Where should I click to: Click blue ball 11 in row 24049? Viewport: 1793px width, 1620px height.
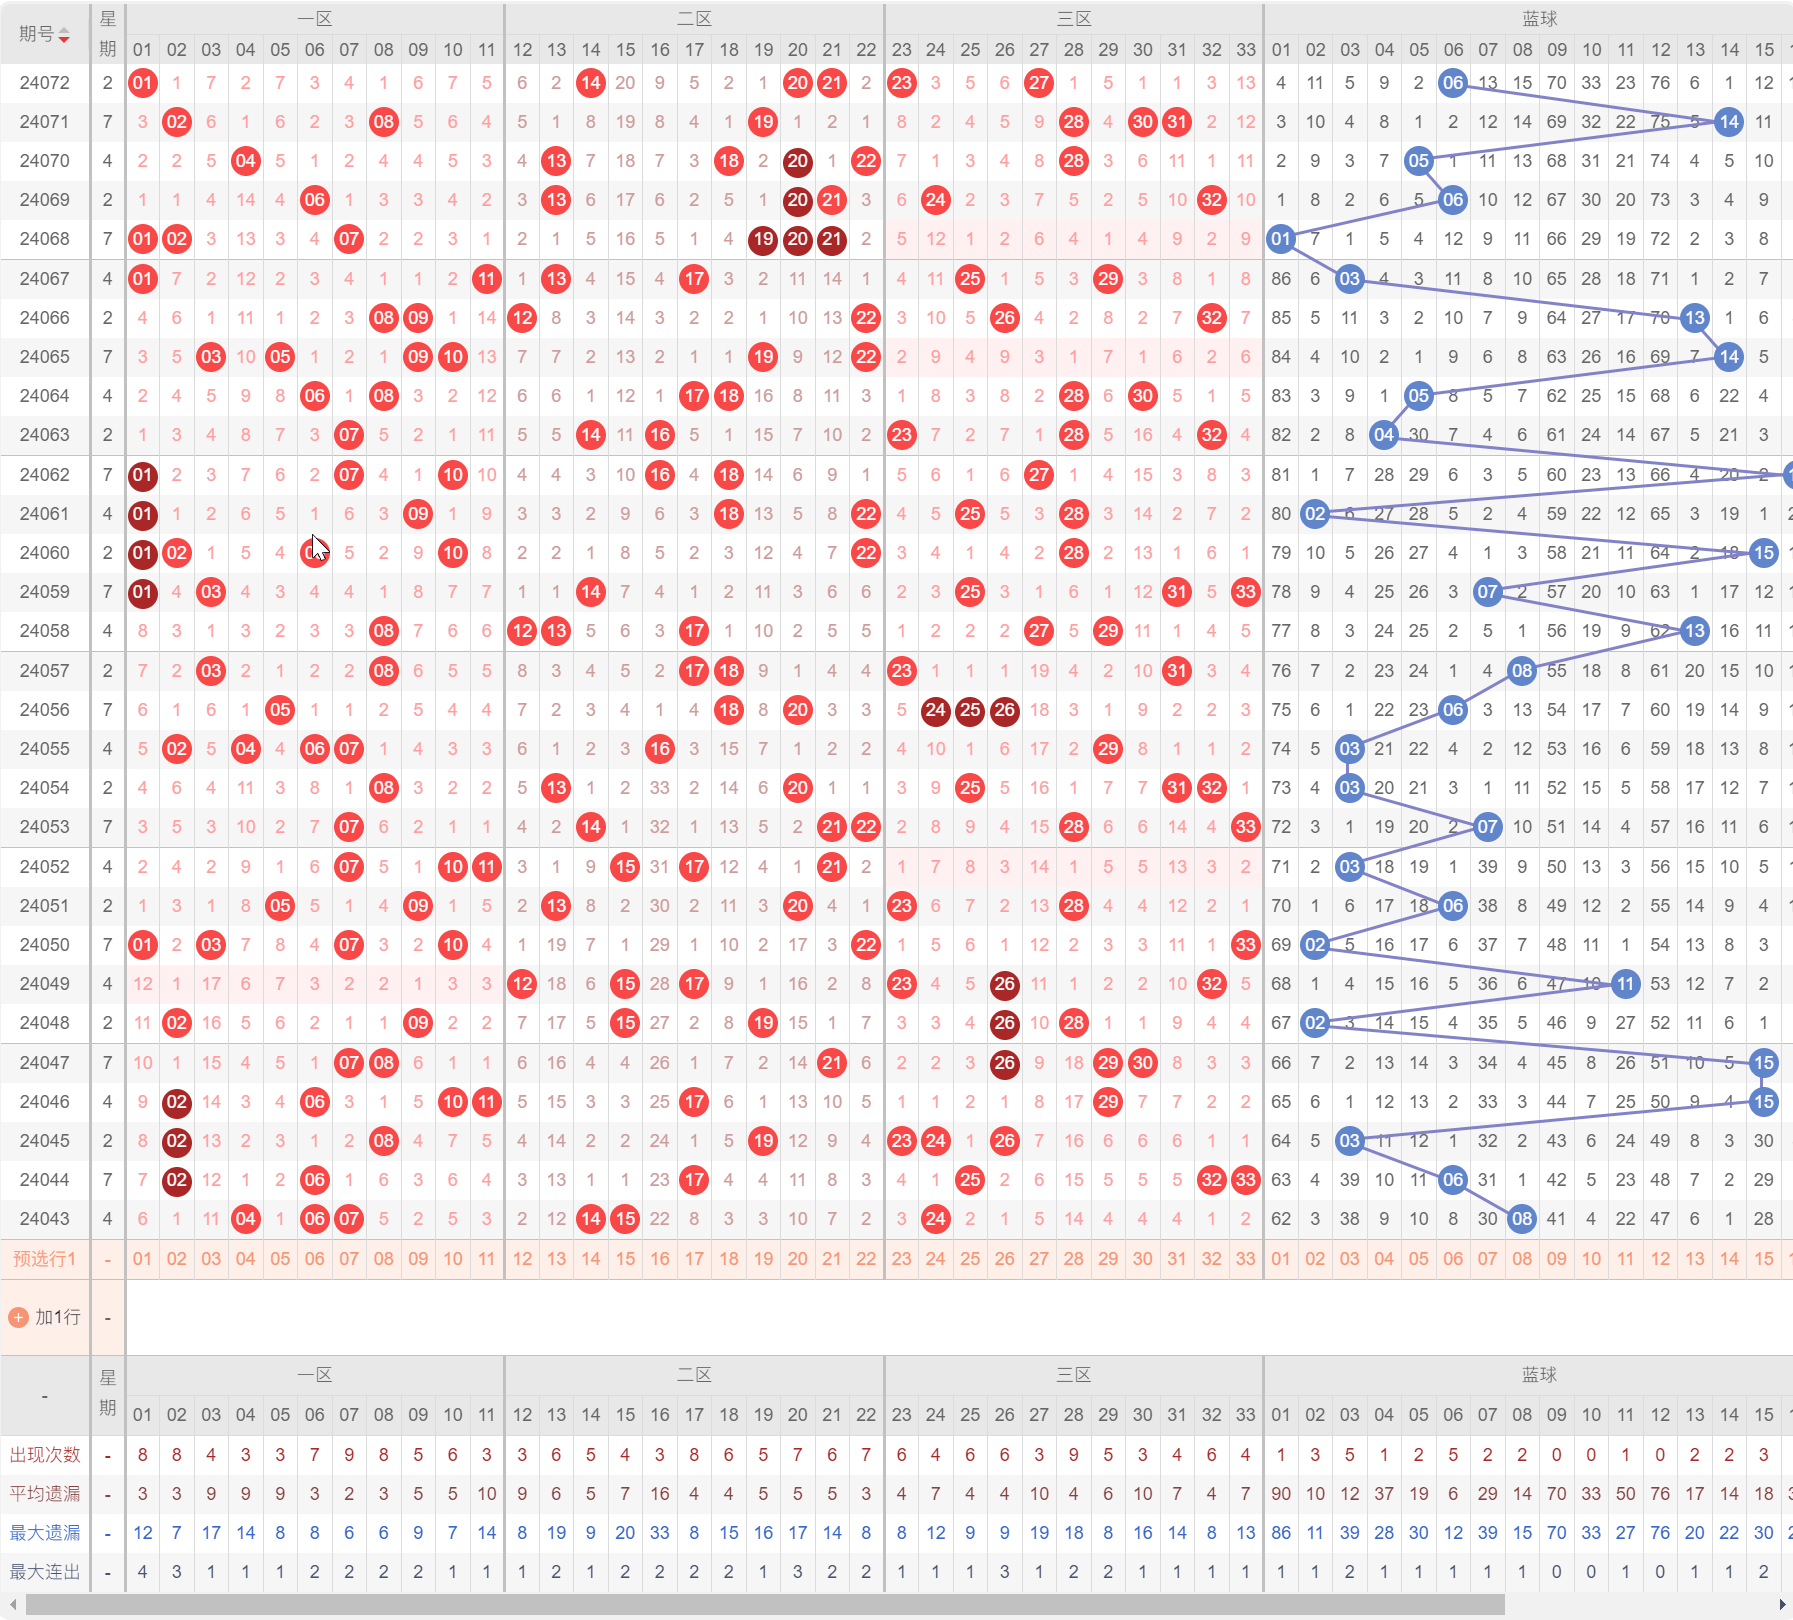pos(1626,984)
